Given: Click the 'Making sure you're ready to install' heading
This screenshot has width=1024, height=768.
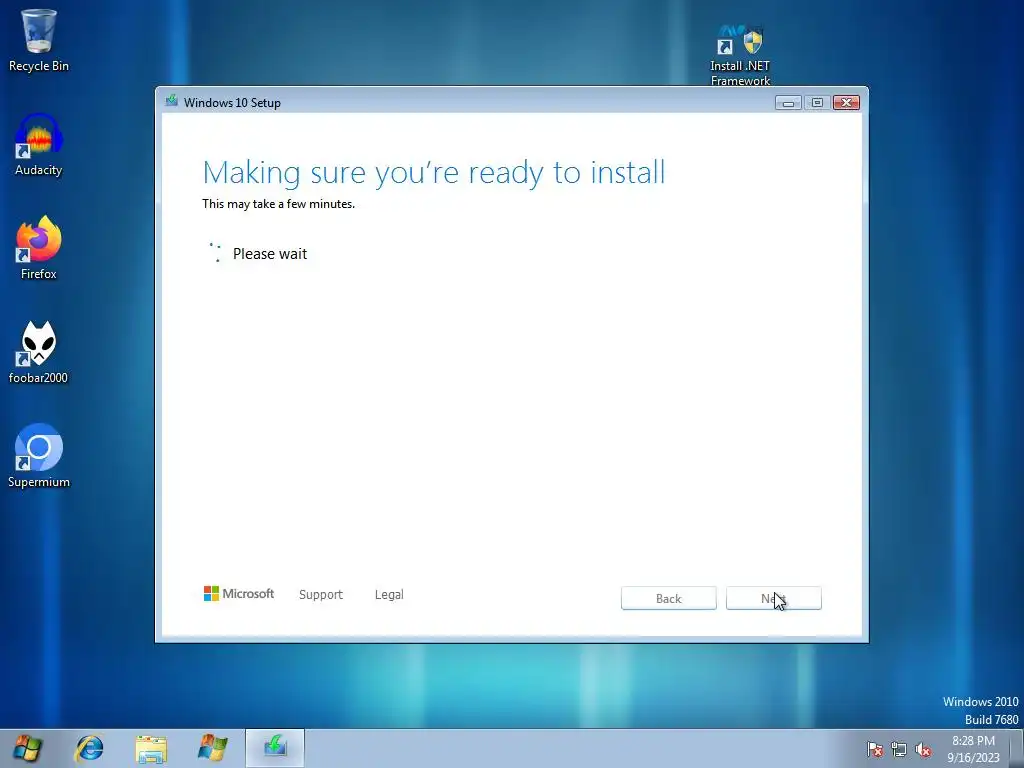Looking at the screenshot, I should coord(434,173).
